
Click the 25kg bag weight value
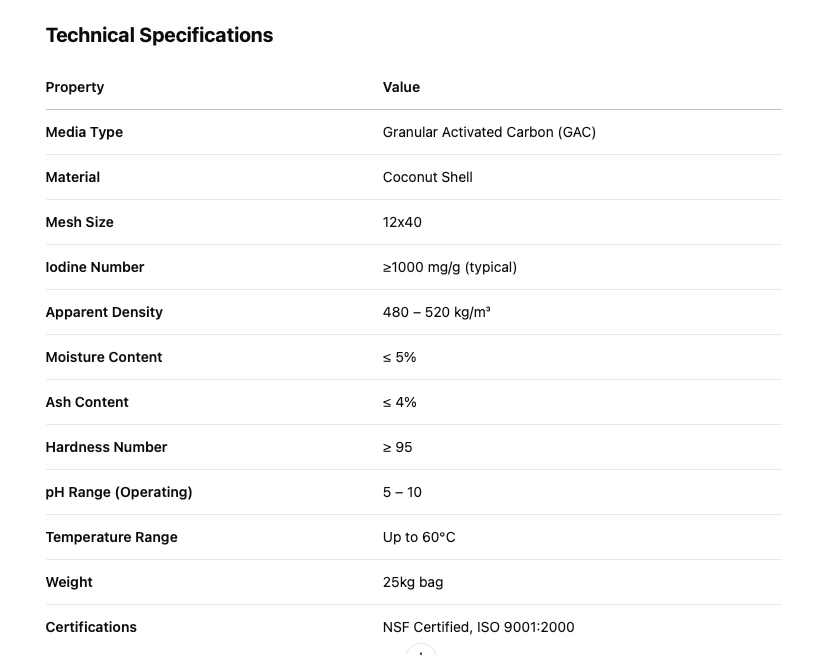[413, 582]
